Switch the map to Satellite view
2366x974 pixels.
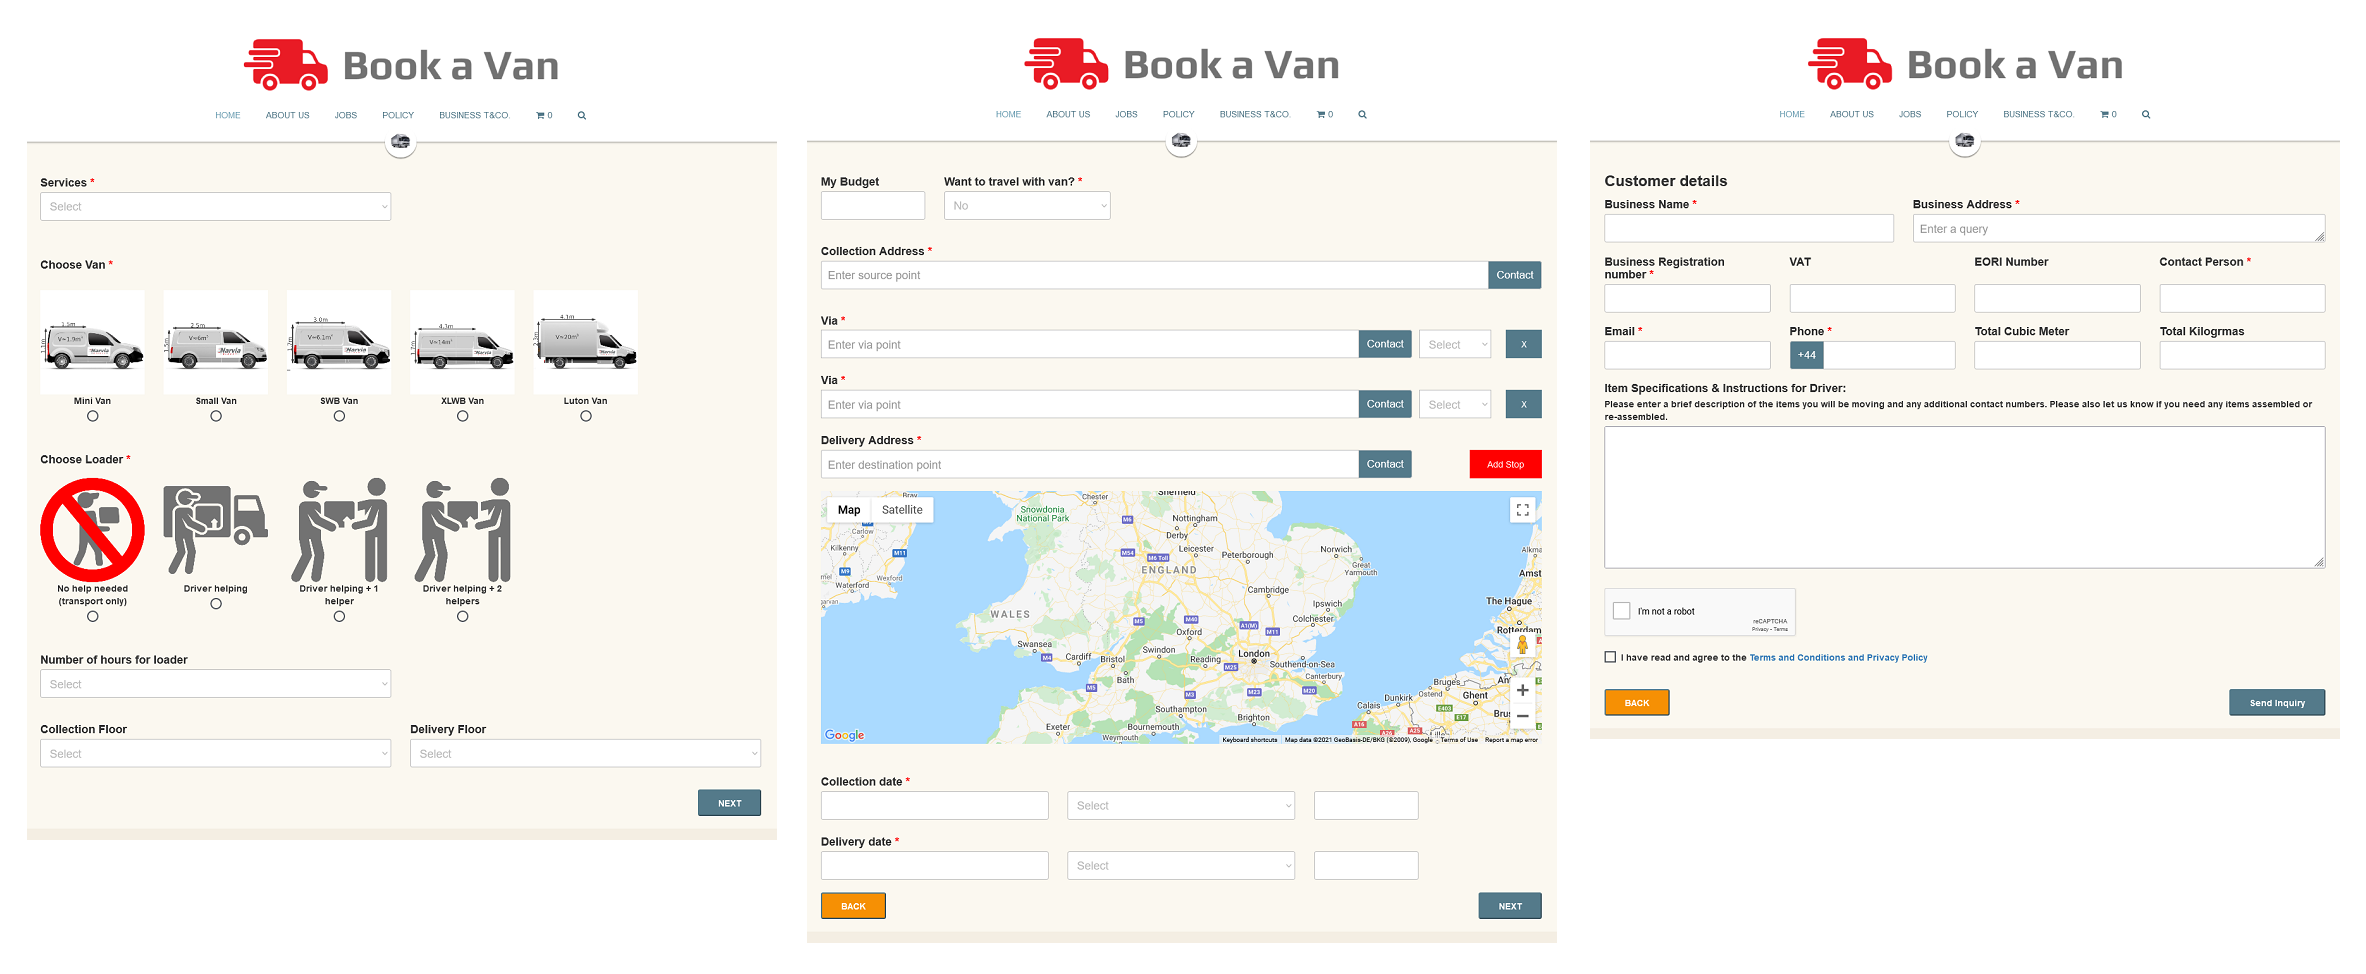[902, 510]
